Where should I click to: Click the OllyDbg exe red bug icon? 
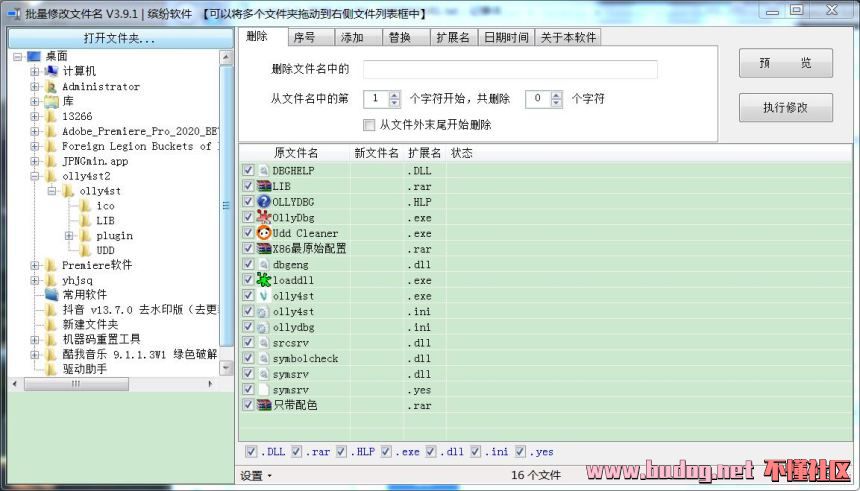click(x=264, y=217)
